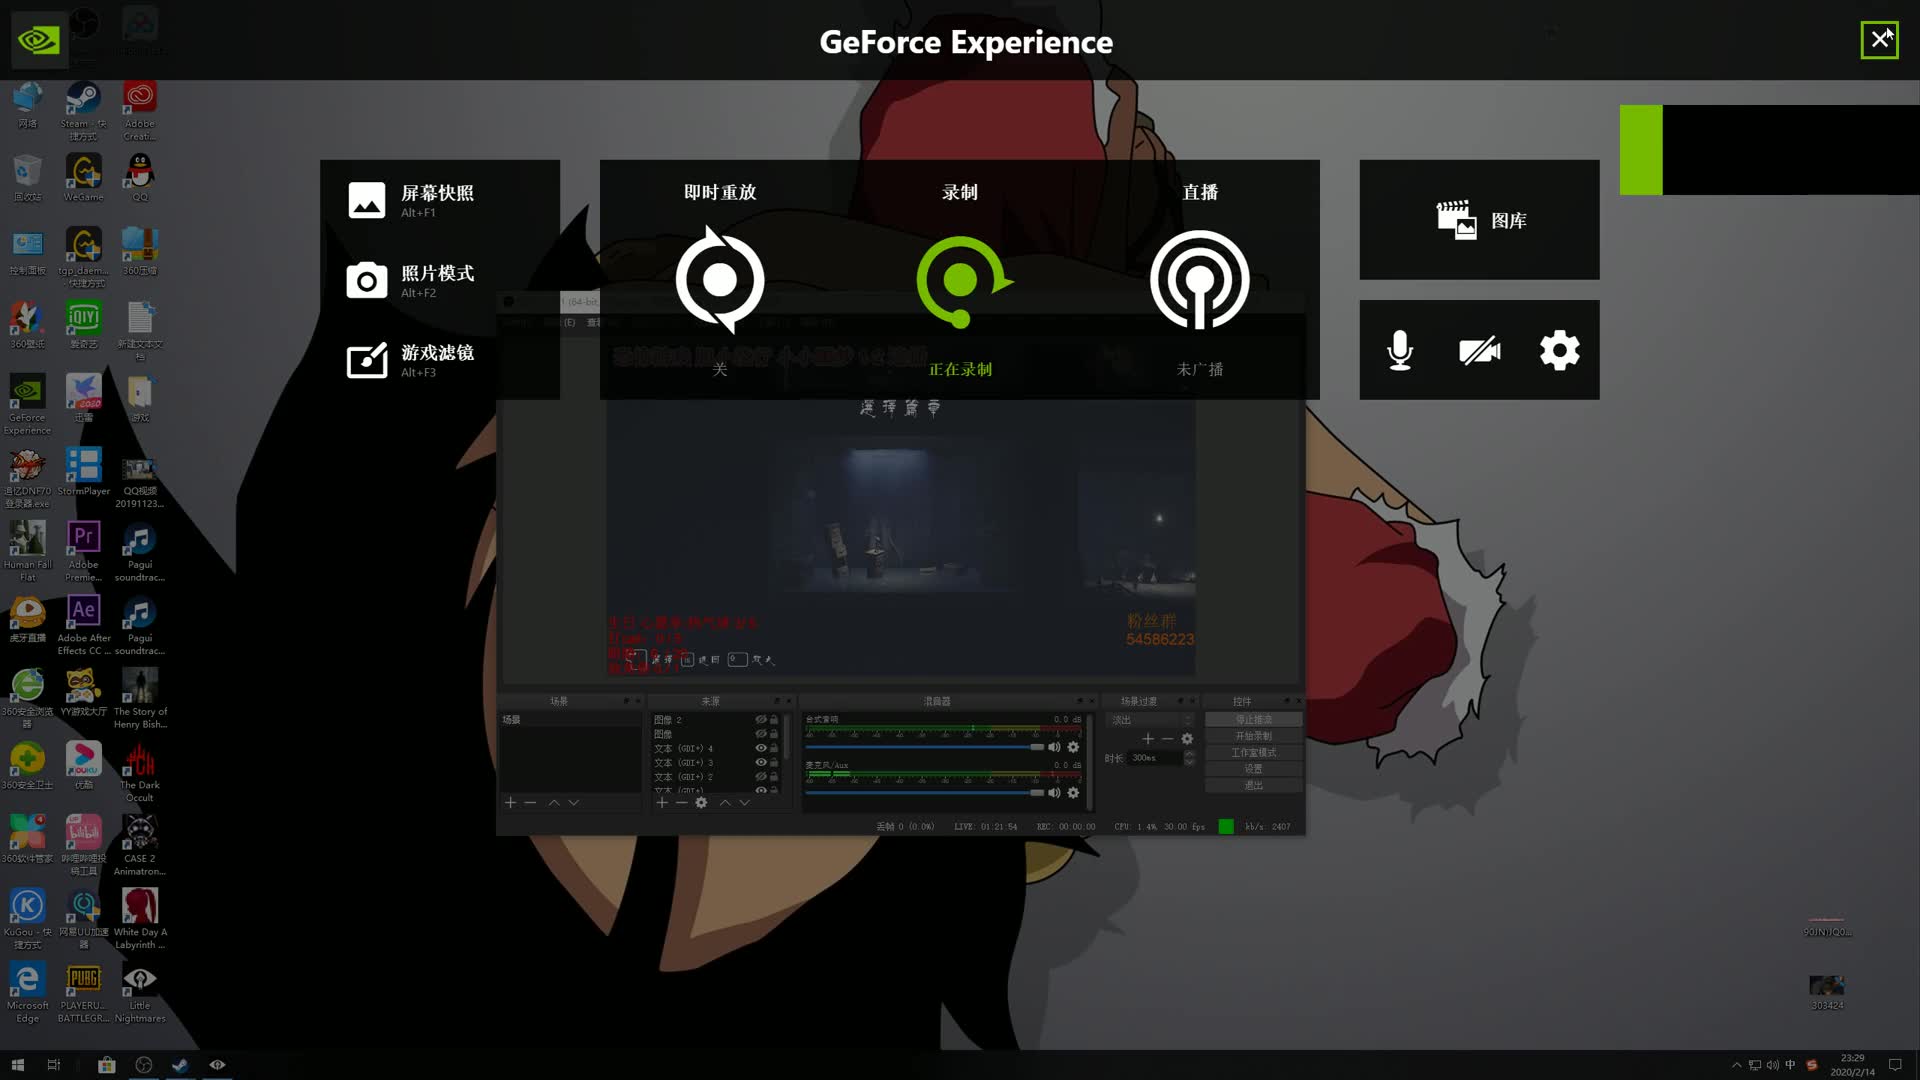Expand OBS 来源 sources list
This screenshot has width=1920, height=1080.
pos(778,699)
